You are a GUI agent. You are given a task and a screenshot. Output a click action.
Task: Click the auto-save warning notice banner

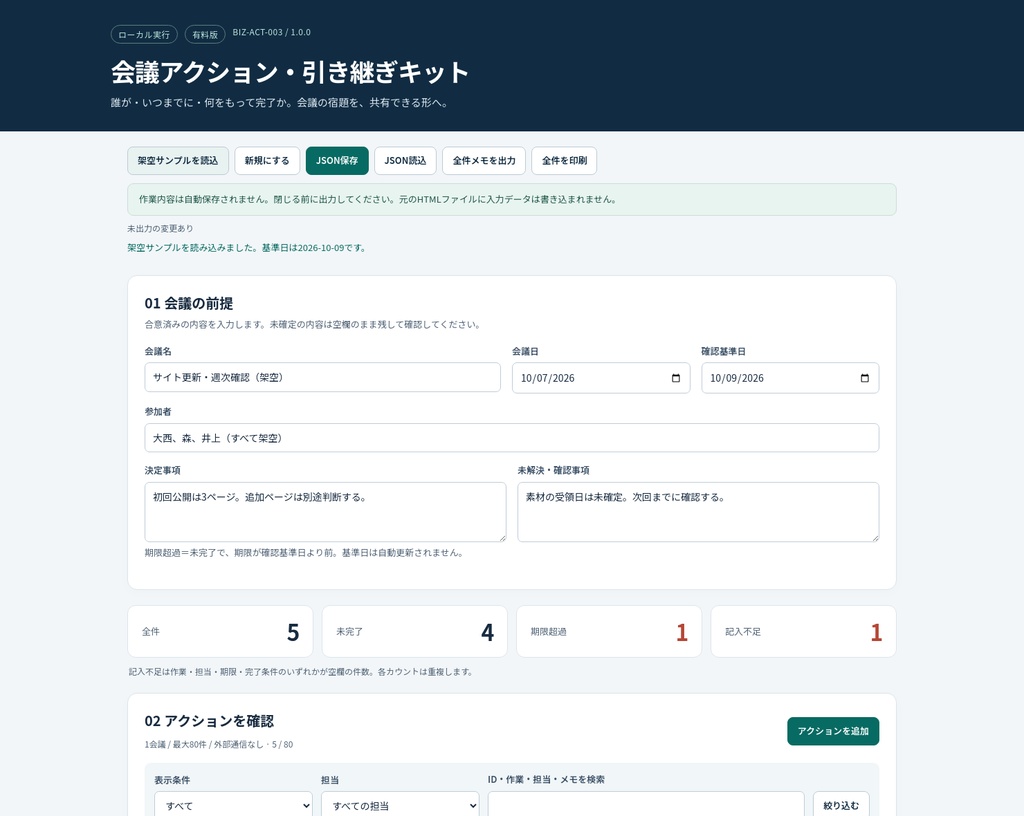(x=511, y=200)
